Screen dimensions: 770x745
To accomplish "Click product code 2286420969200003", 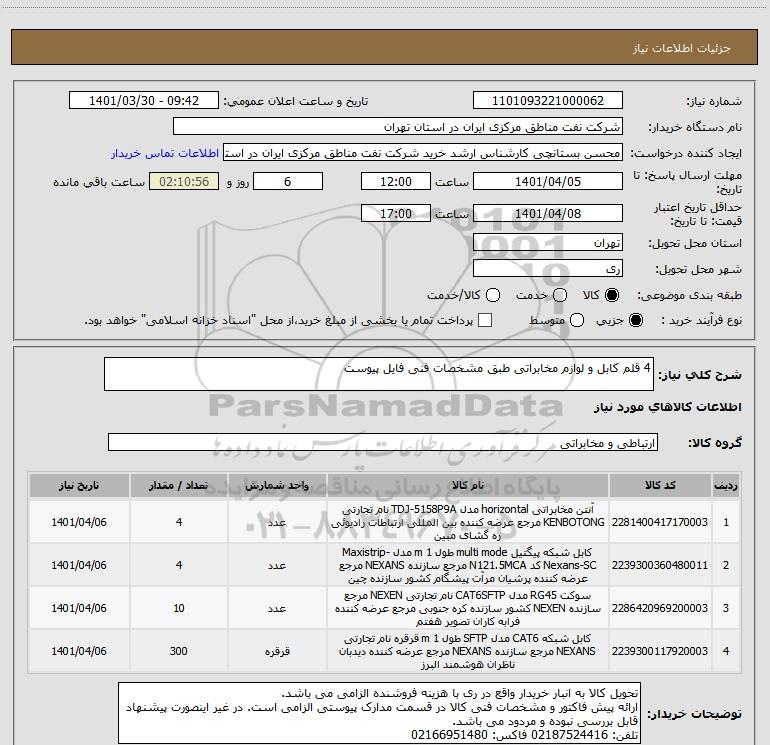I will 660,608.
